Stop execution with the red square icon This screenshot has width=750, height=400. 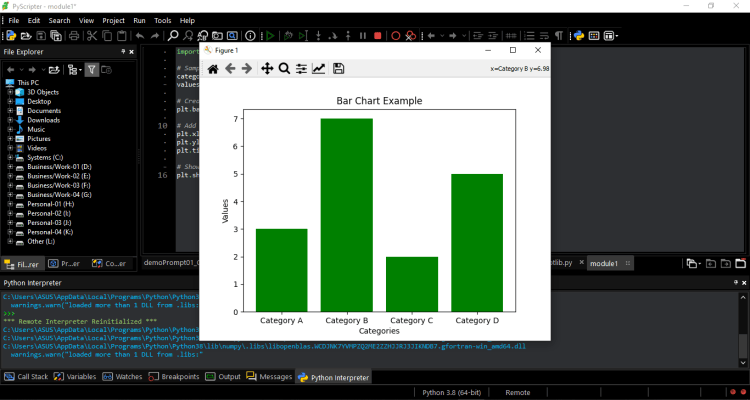[378, 36]
